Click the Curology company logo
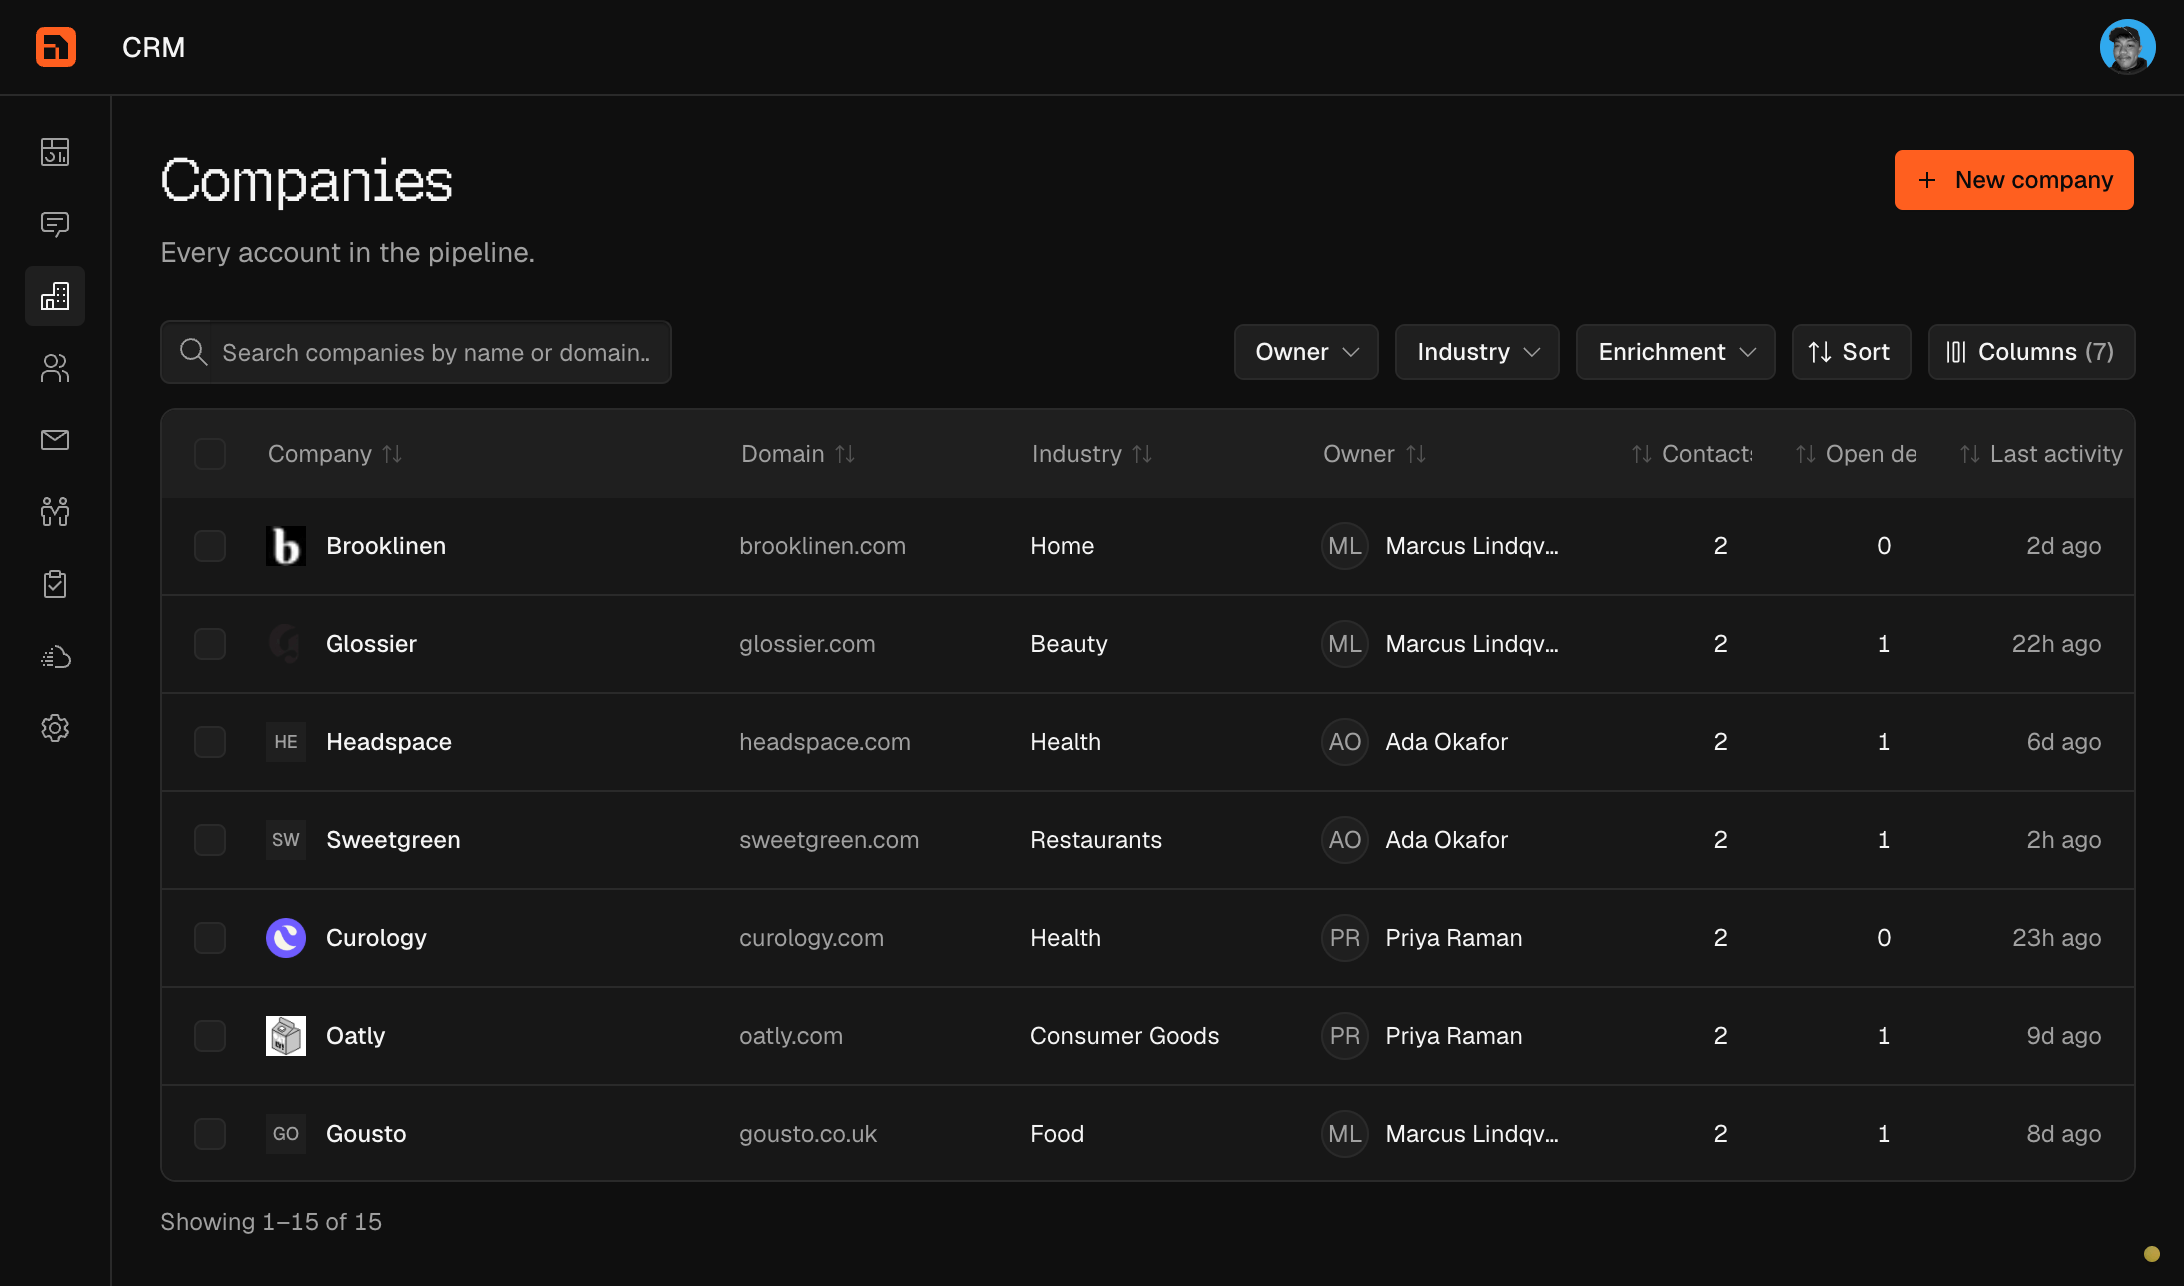The image size is (2184, 1286). click(286, 938)
